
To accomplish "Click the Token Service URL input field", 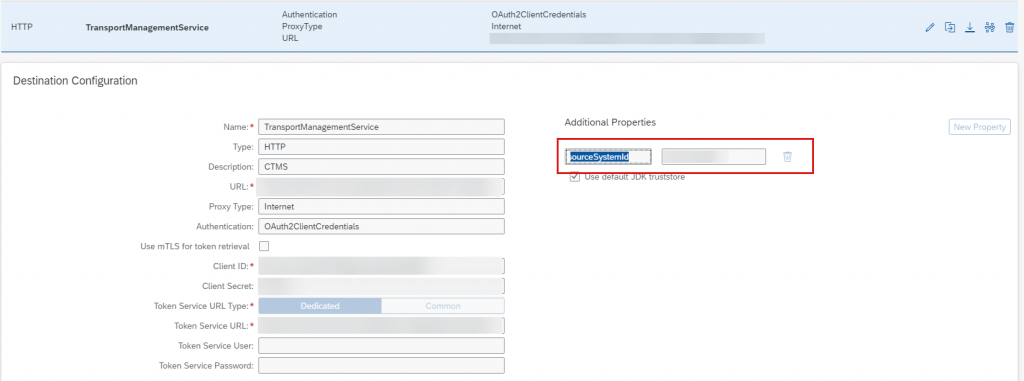I will pyautogui.click(x=381, y=325).
